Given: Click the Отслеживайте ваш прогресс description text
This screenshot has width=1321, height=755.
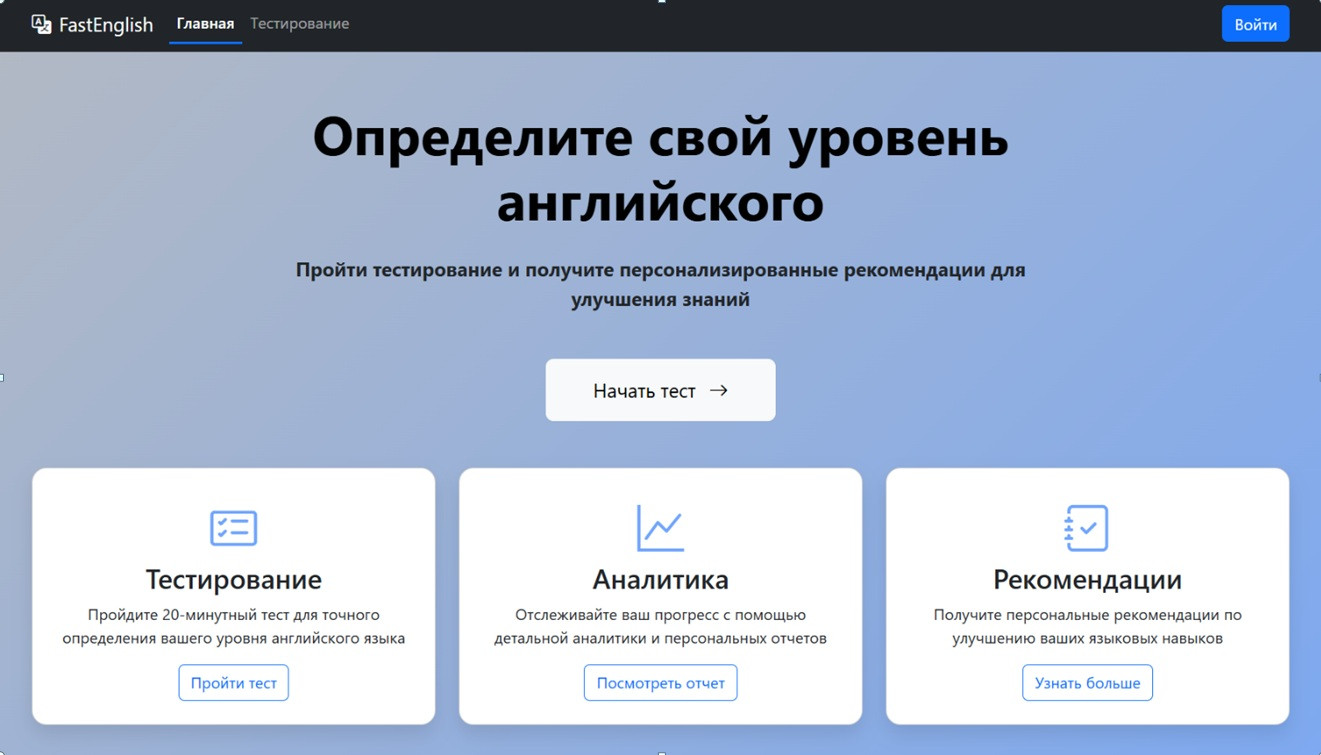Looking at the screenshot, I should pos(660,626).
